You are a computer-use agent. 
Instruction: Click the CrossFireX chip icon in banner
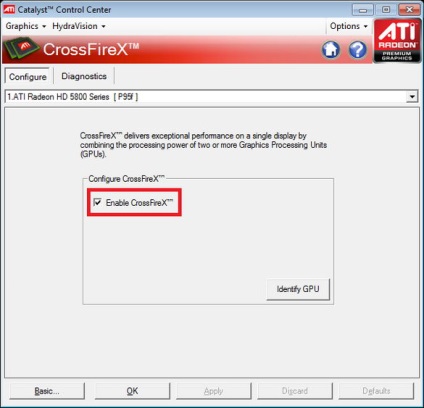click(x=21, y=49)
